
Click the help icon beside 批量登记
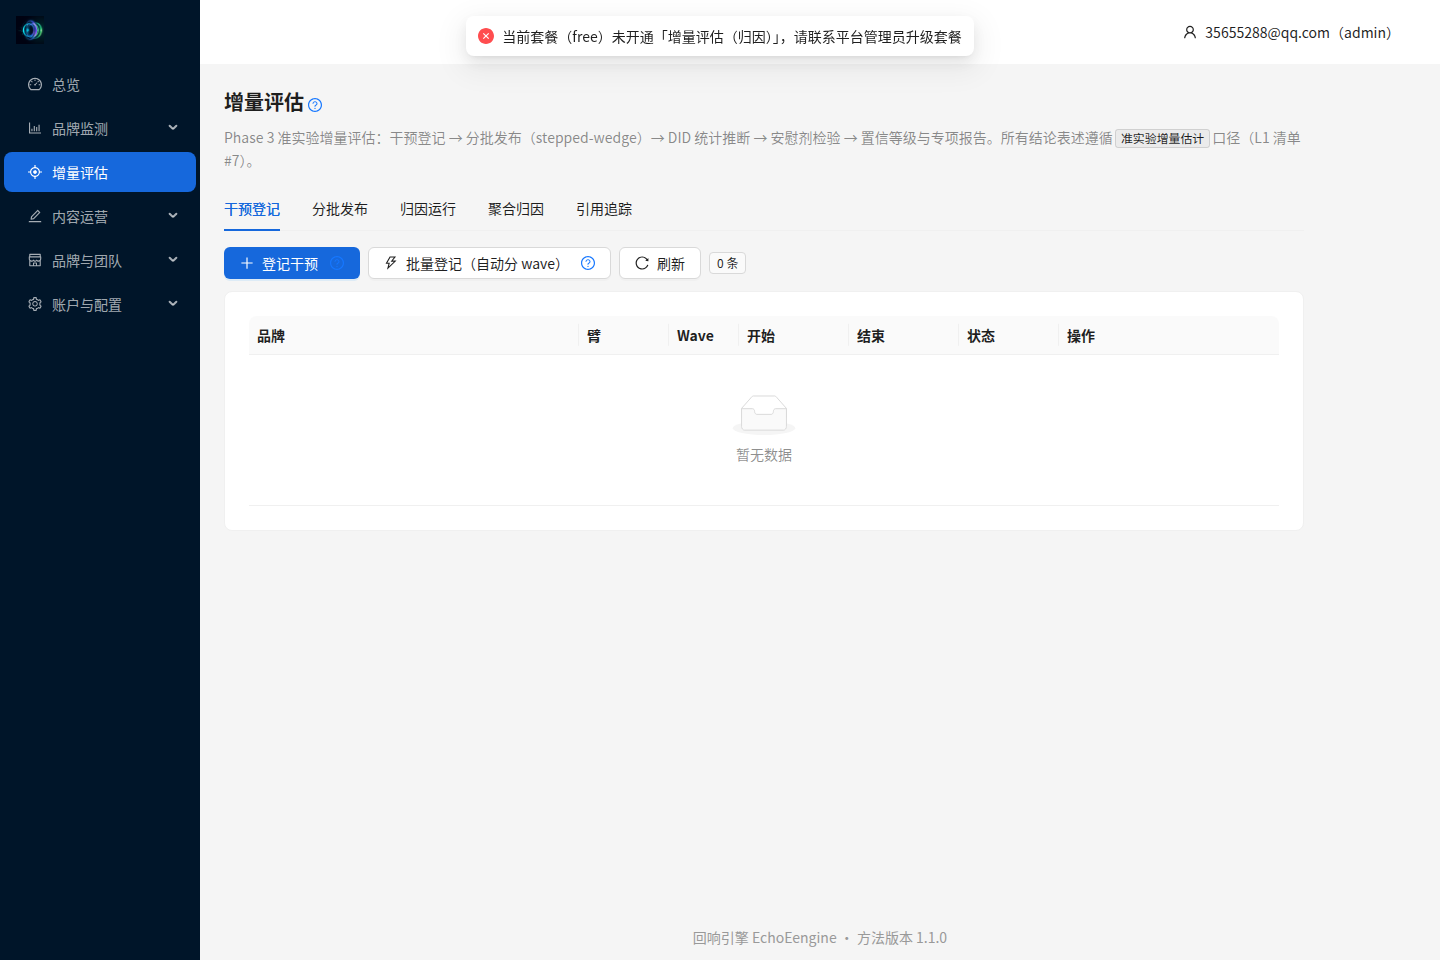(588, 263)
